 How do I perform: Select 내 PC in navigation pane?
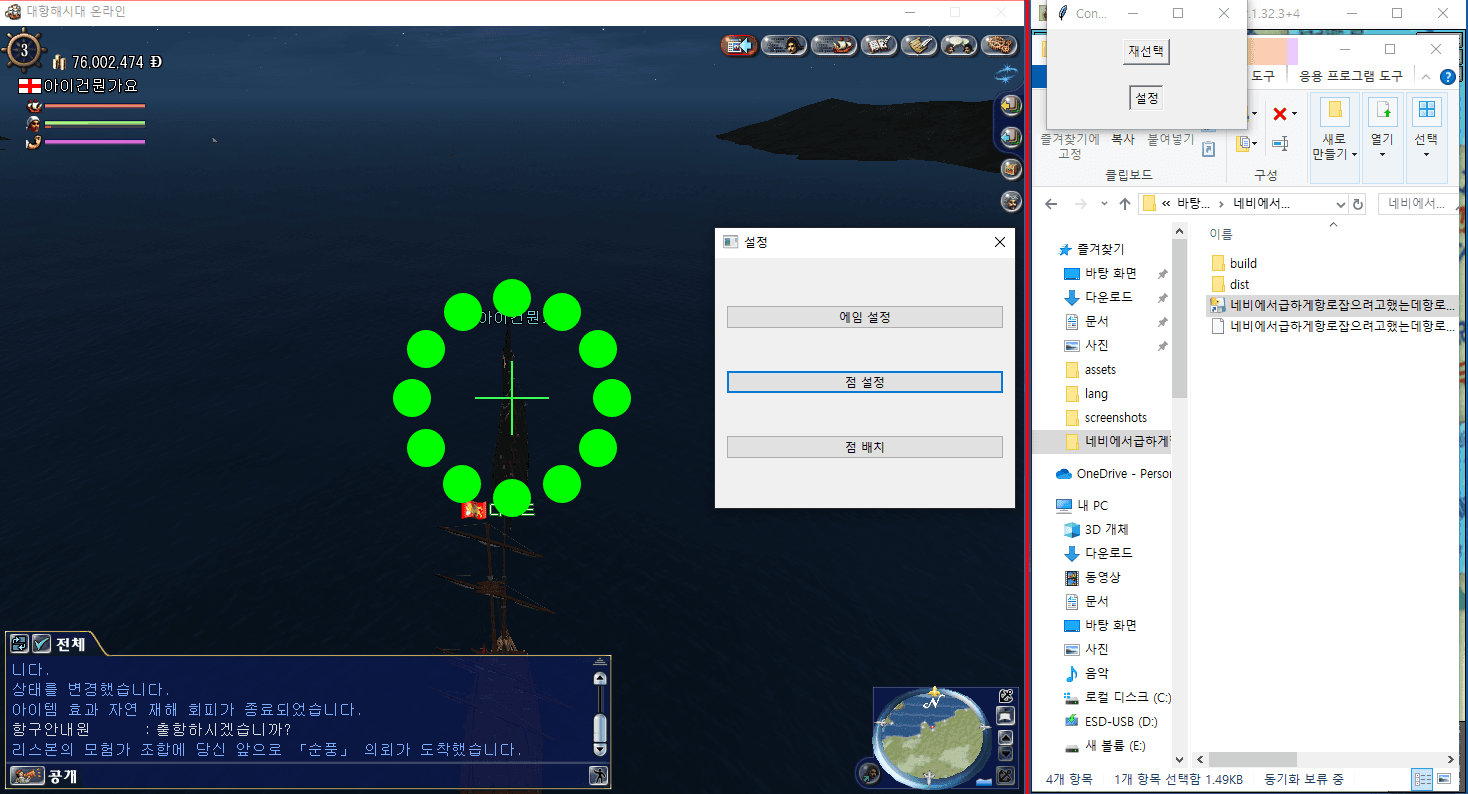click(1082, 505)
